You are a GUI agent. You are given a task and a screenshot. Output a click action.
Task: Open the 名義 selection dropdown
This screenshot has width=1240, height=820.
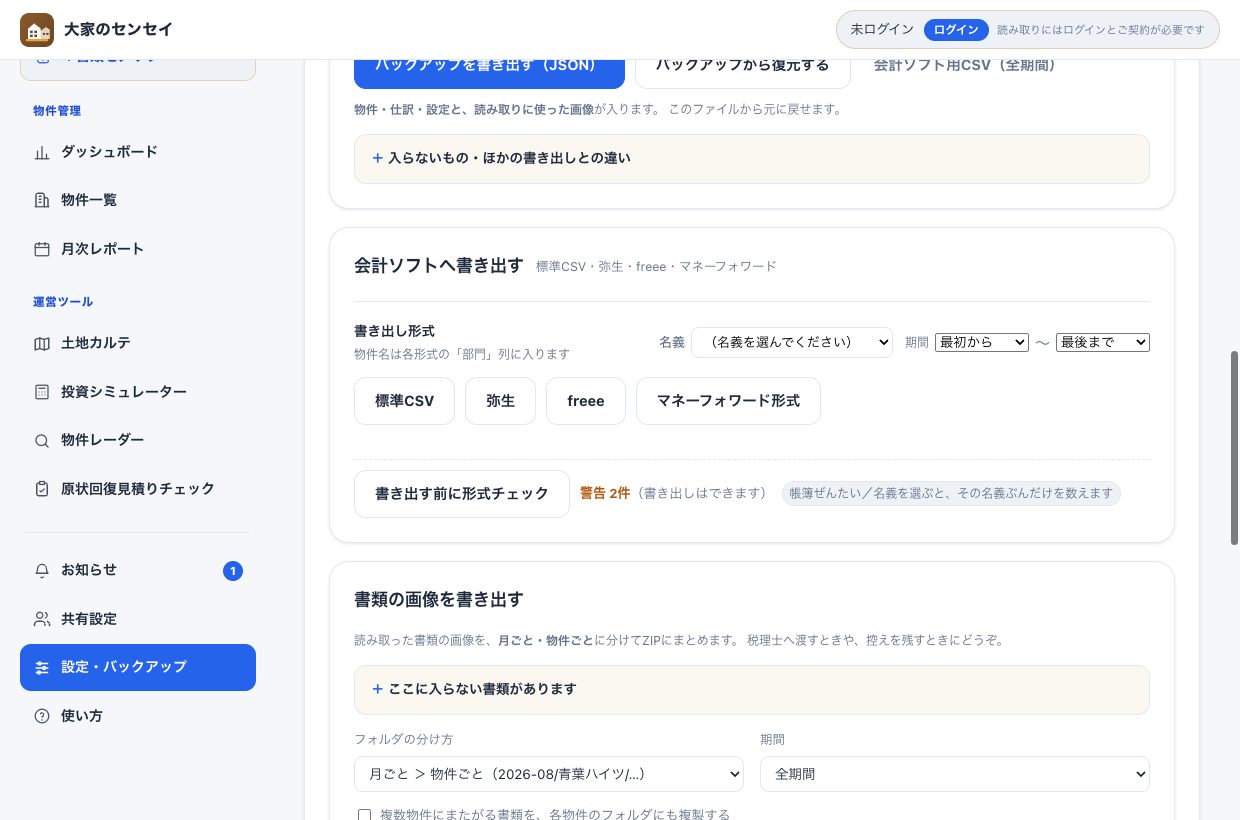(792, 342)
